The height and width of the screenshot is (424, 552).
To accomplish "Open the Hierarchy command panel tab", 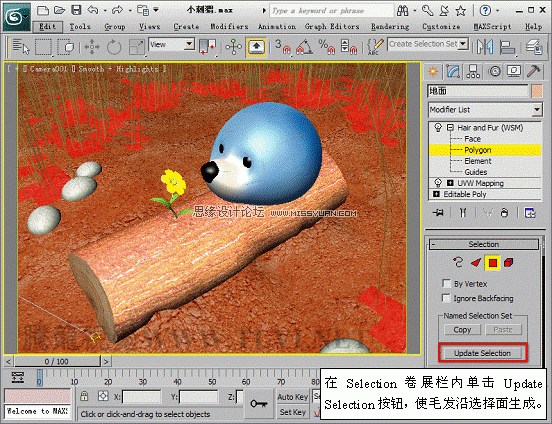I will [473, 71].
